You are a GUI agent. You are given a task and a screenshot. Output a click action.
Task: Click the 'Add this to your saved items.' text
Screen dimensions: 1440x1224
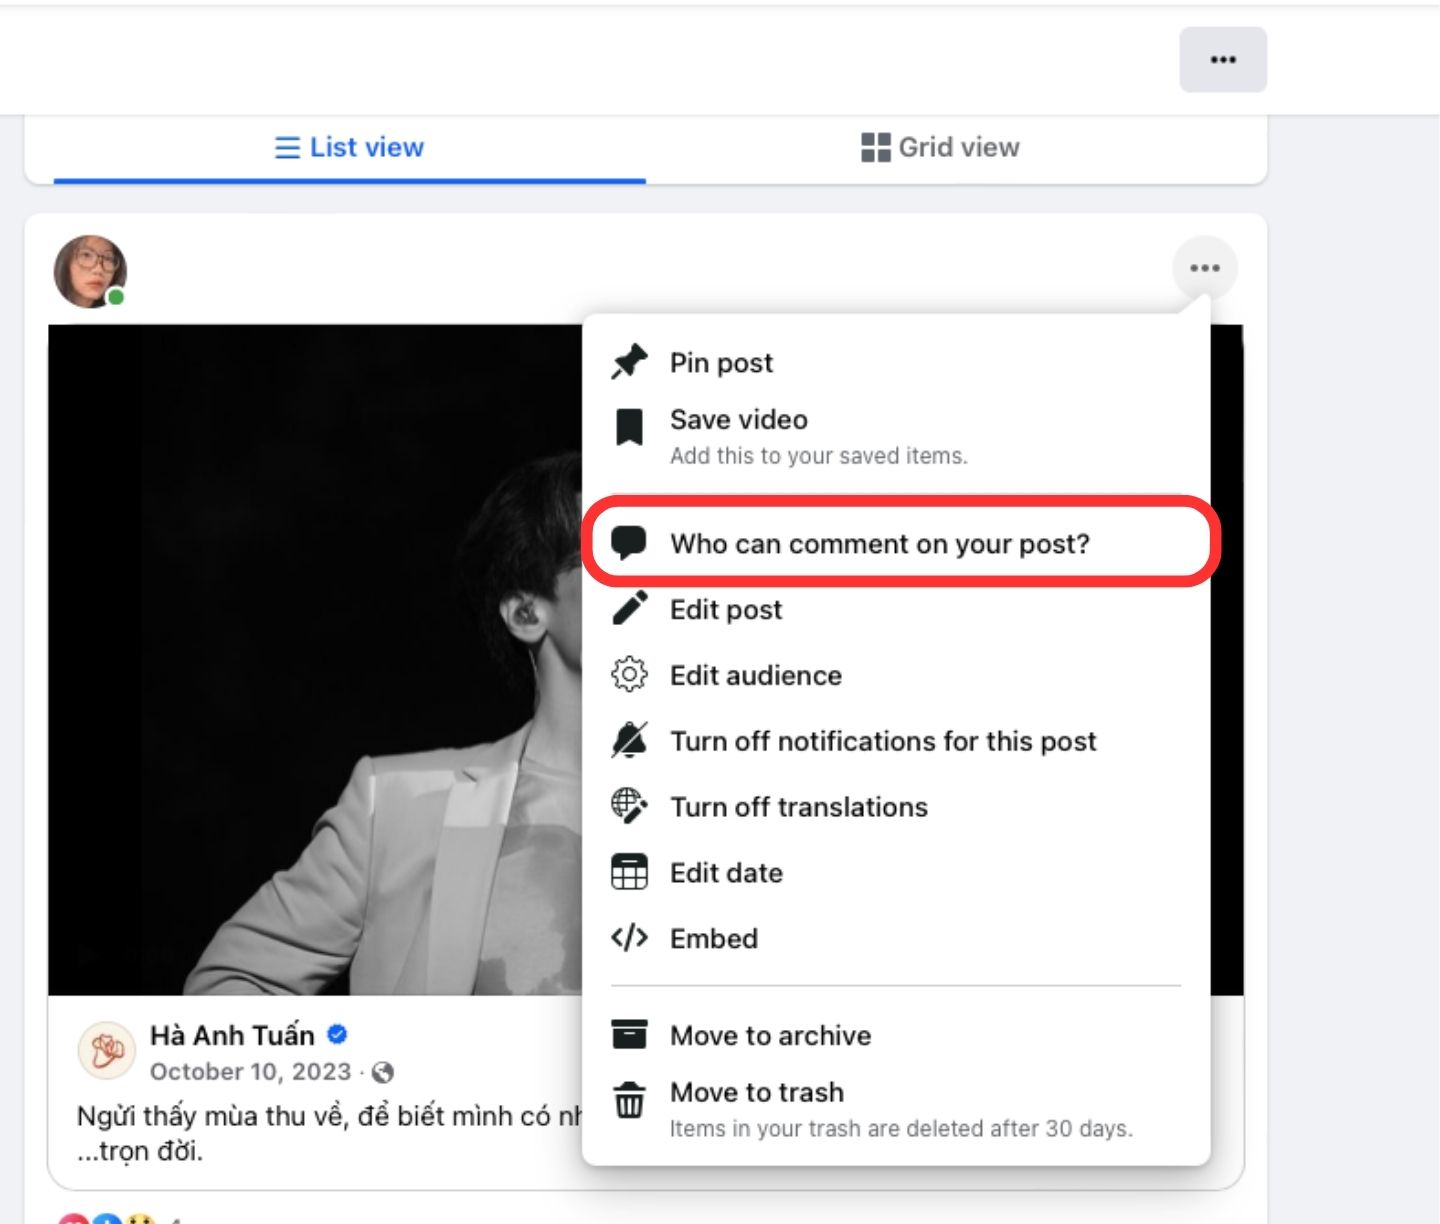819,456
